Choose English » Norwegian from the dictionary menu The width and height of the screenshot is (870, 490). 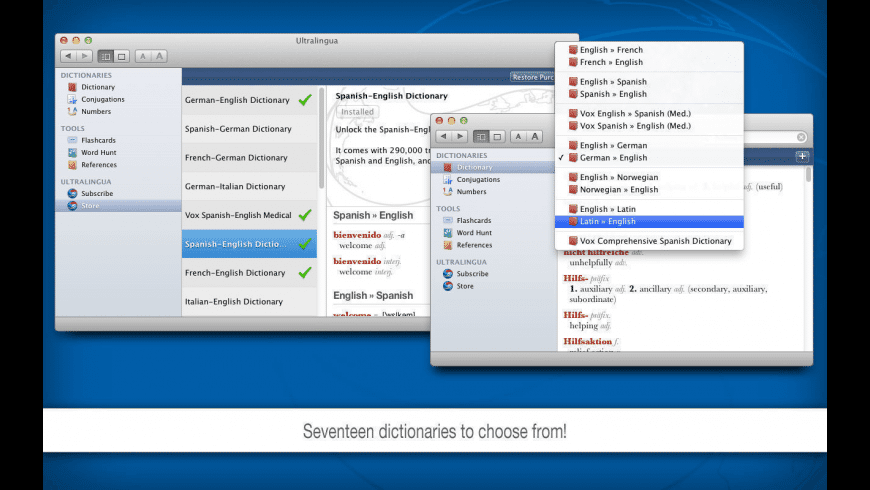[649, 177]
